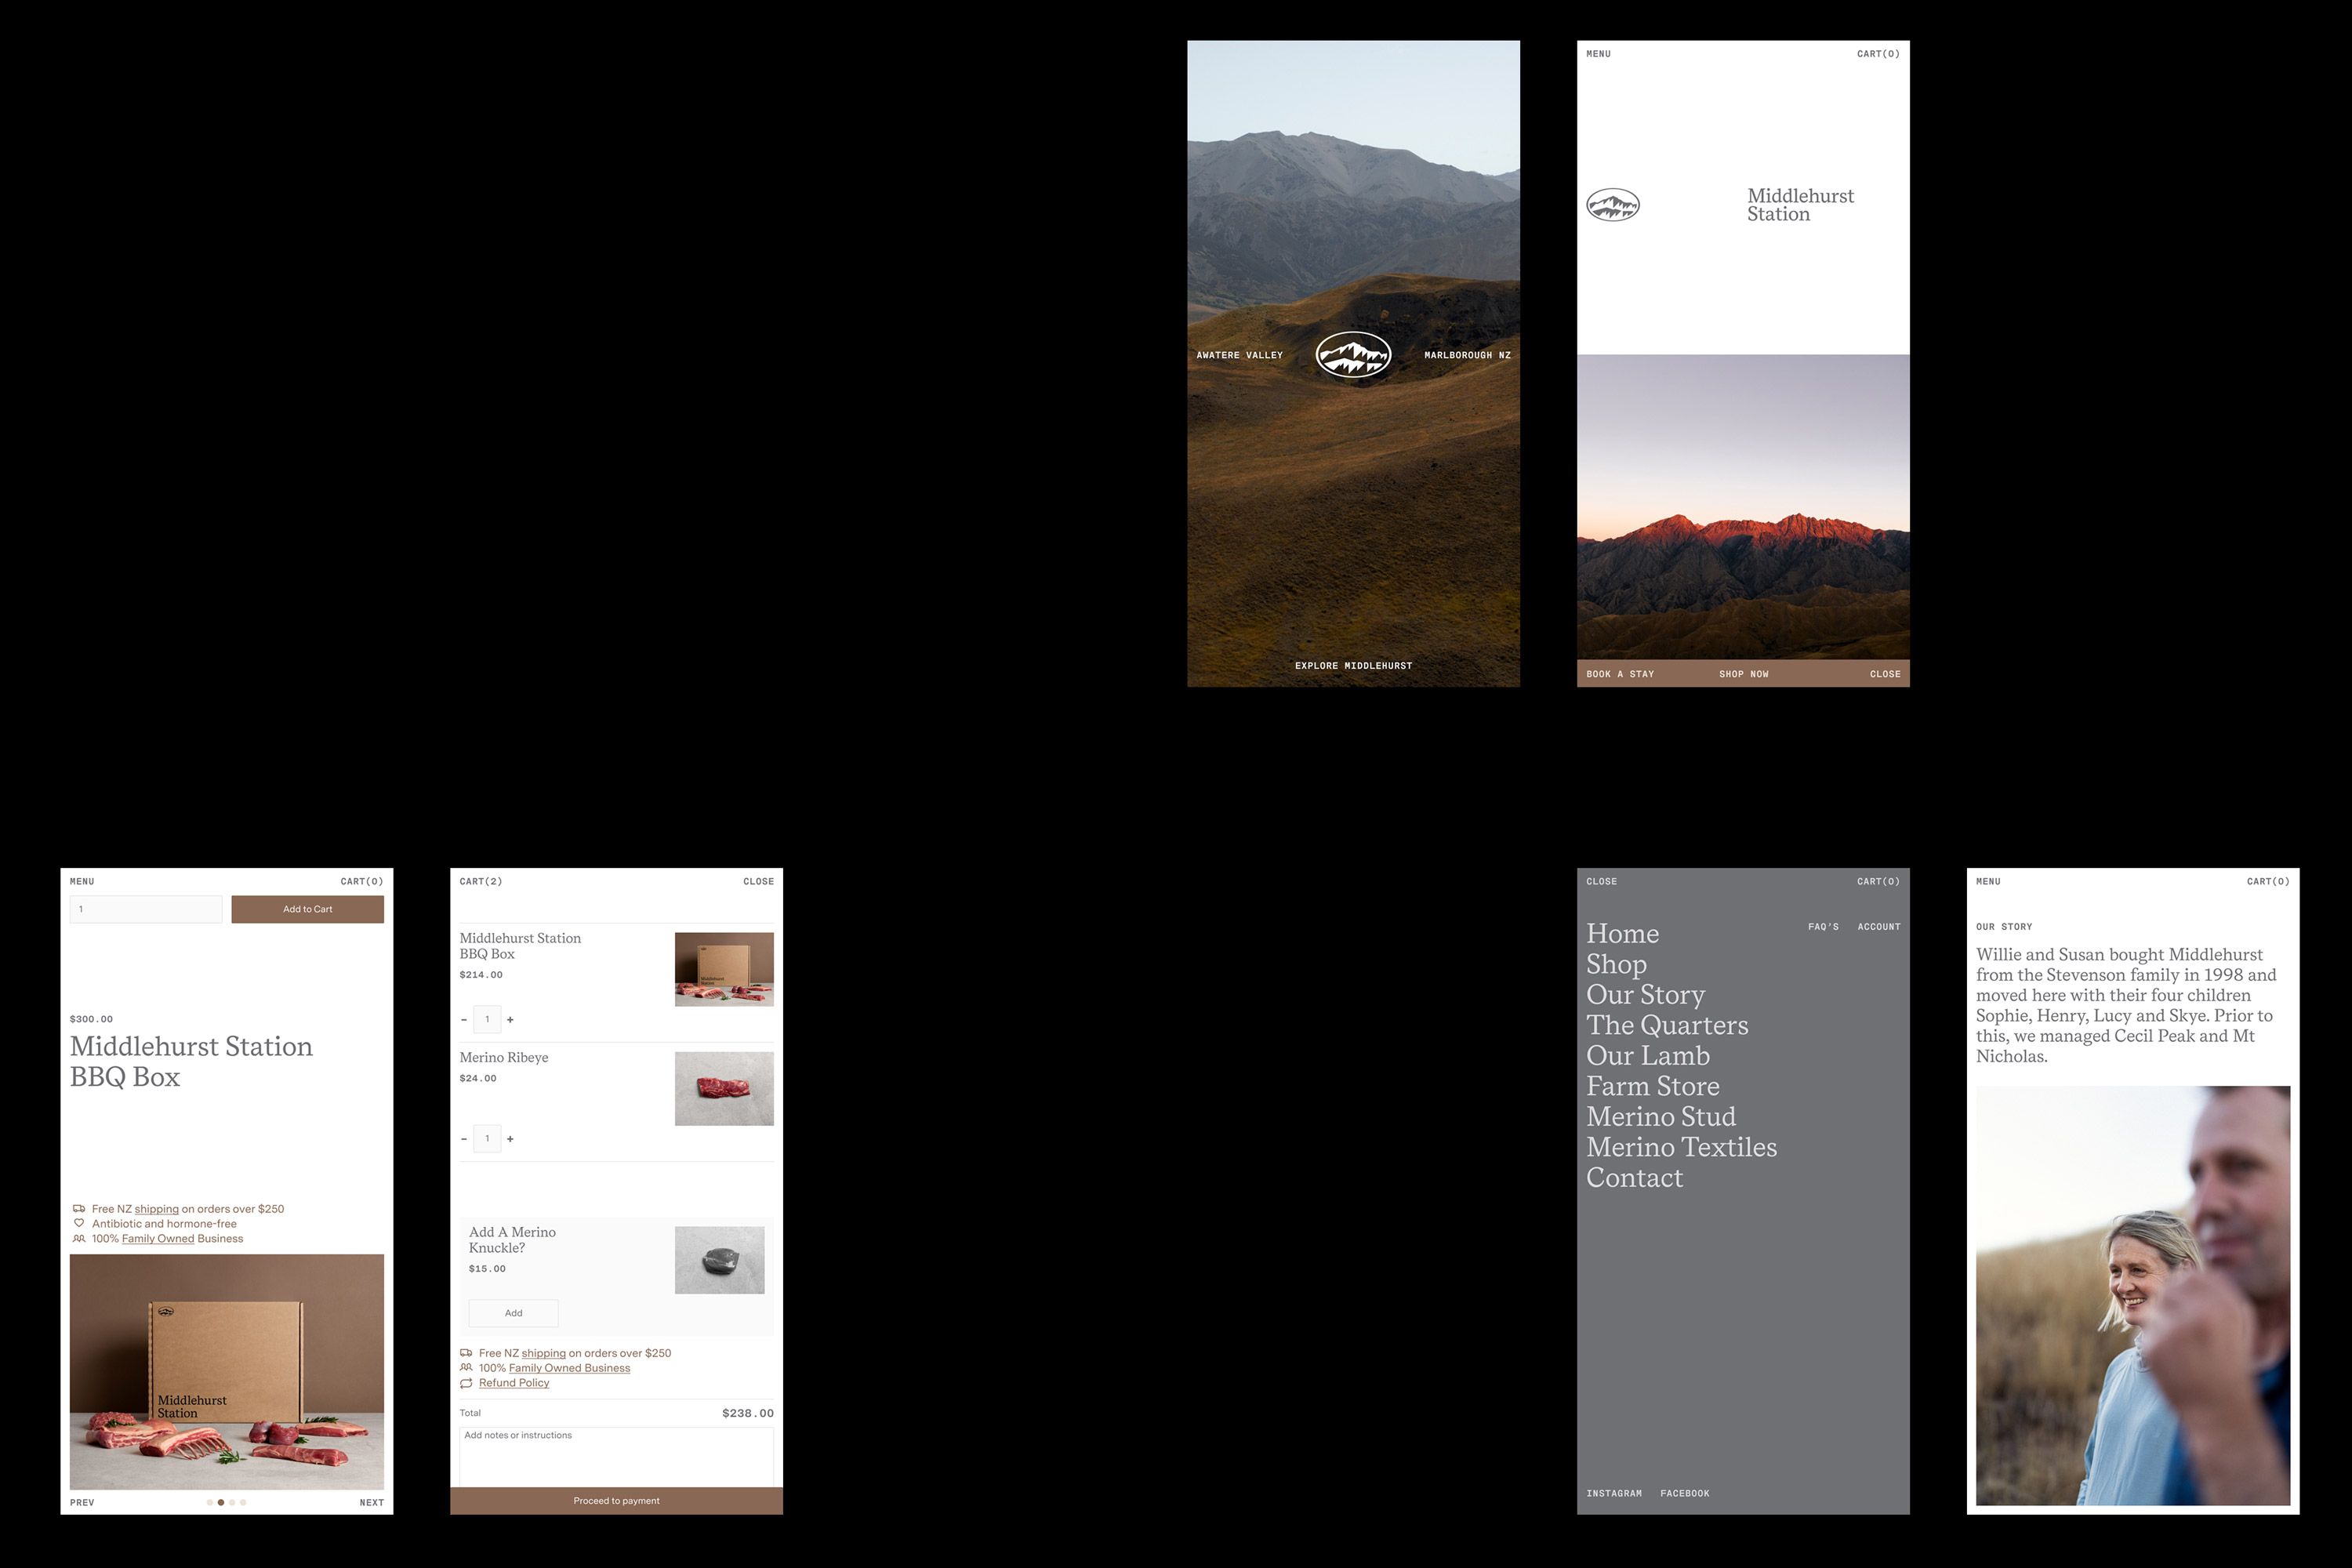Click the Add button for Merino Knuckle

pos(513,1313)
